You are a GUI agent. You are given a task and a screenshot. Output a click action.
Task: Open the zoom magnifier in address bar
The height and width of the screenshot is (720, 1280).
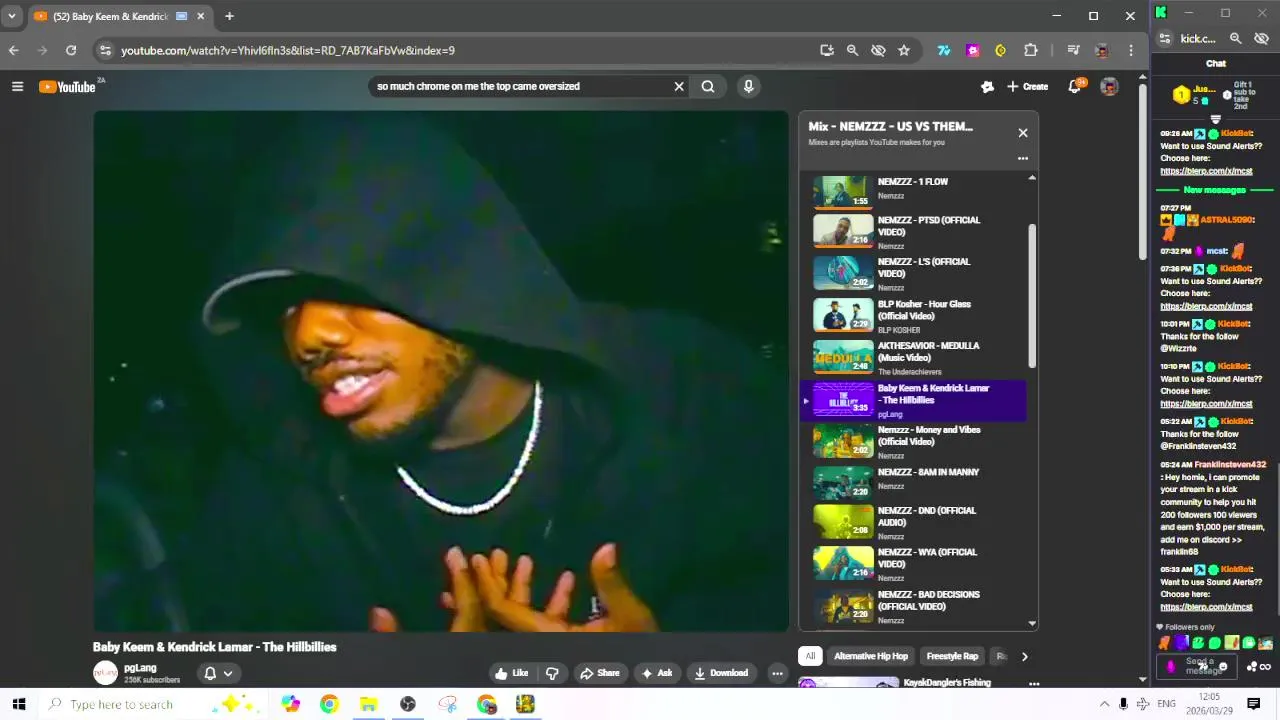pos(852,50)
